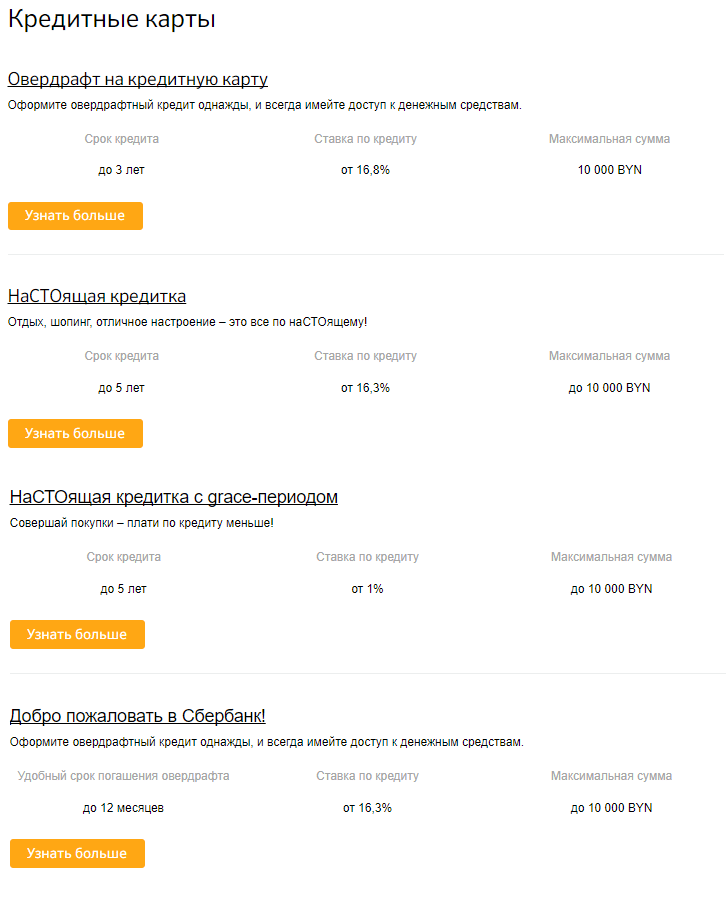The height and width of the screenshot is (903, 726).
Task: Click the Кредитные карты page heading
Action: pyautogui.click(x=112, y=20)
